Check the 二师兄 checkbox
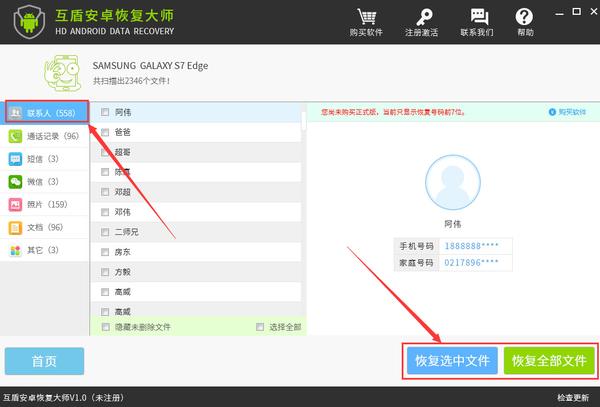The width and height of the screenshot is (600, 407). (105, 232)
